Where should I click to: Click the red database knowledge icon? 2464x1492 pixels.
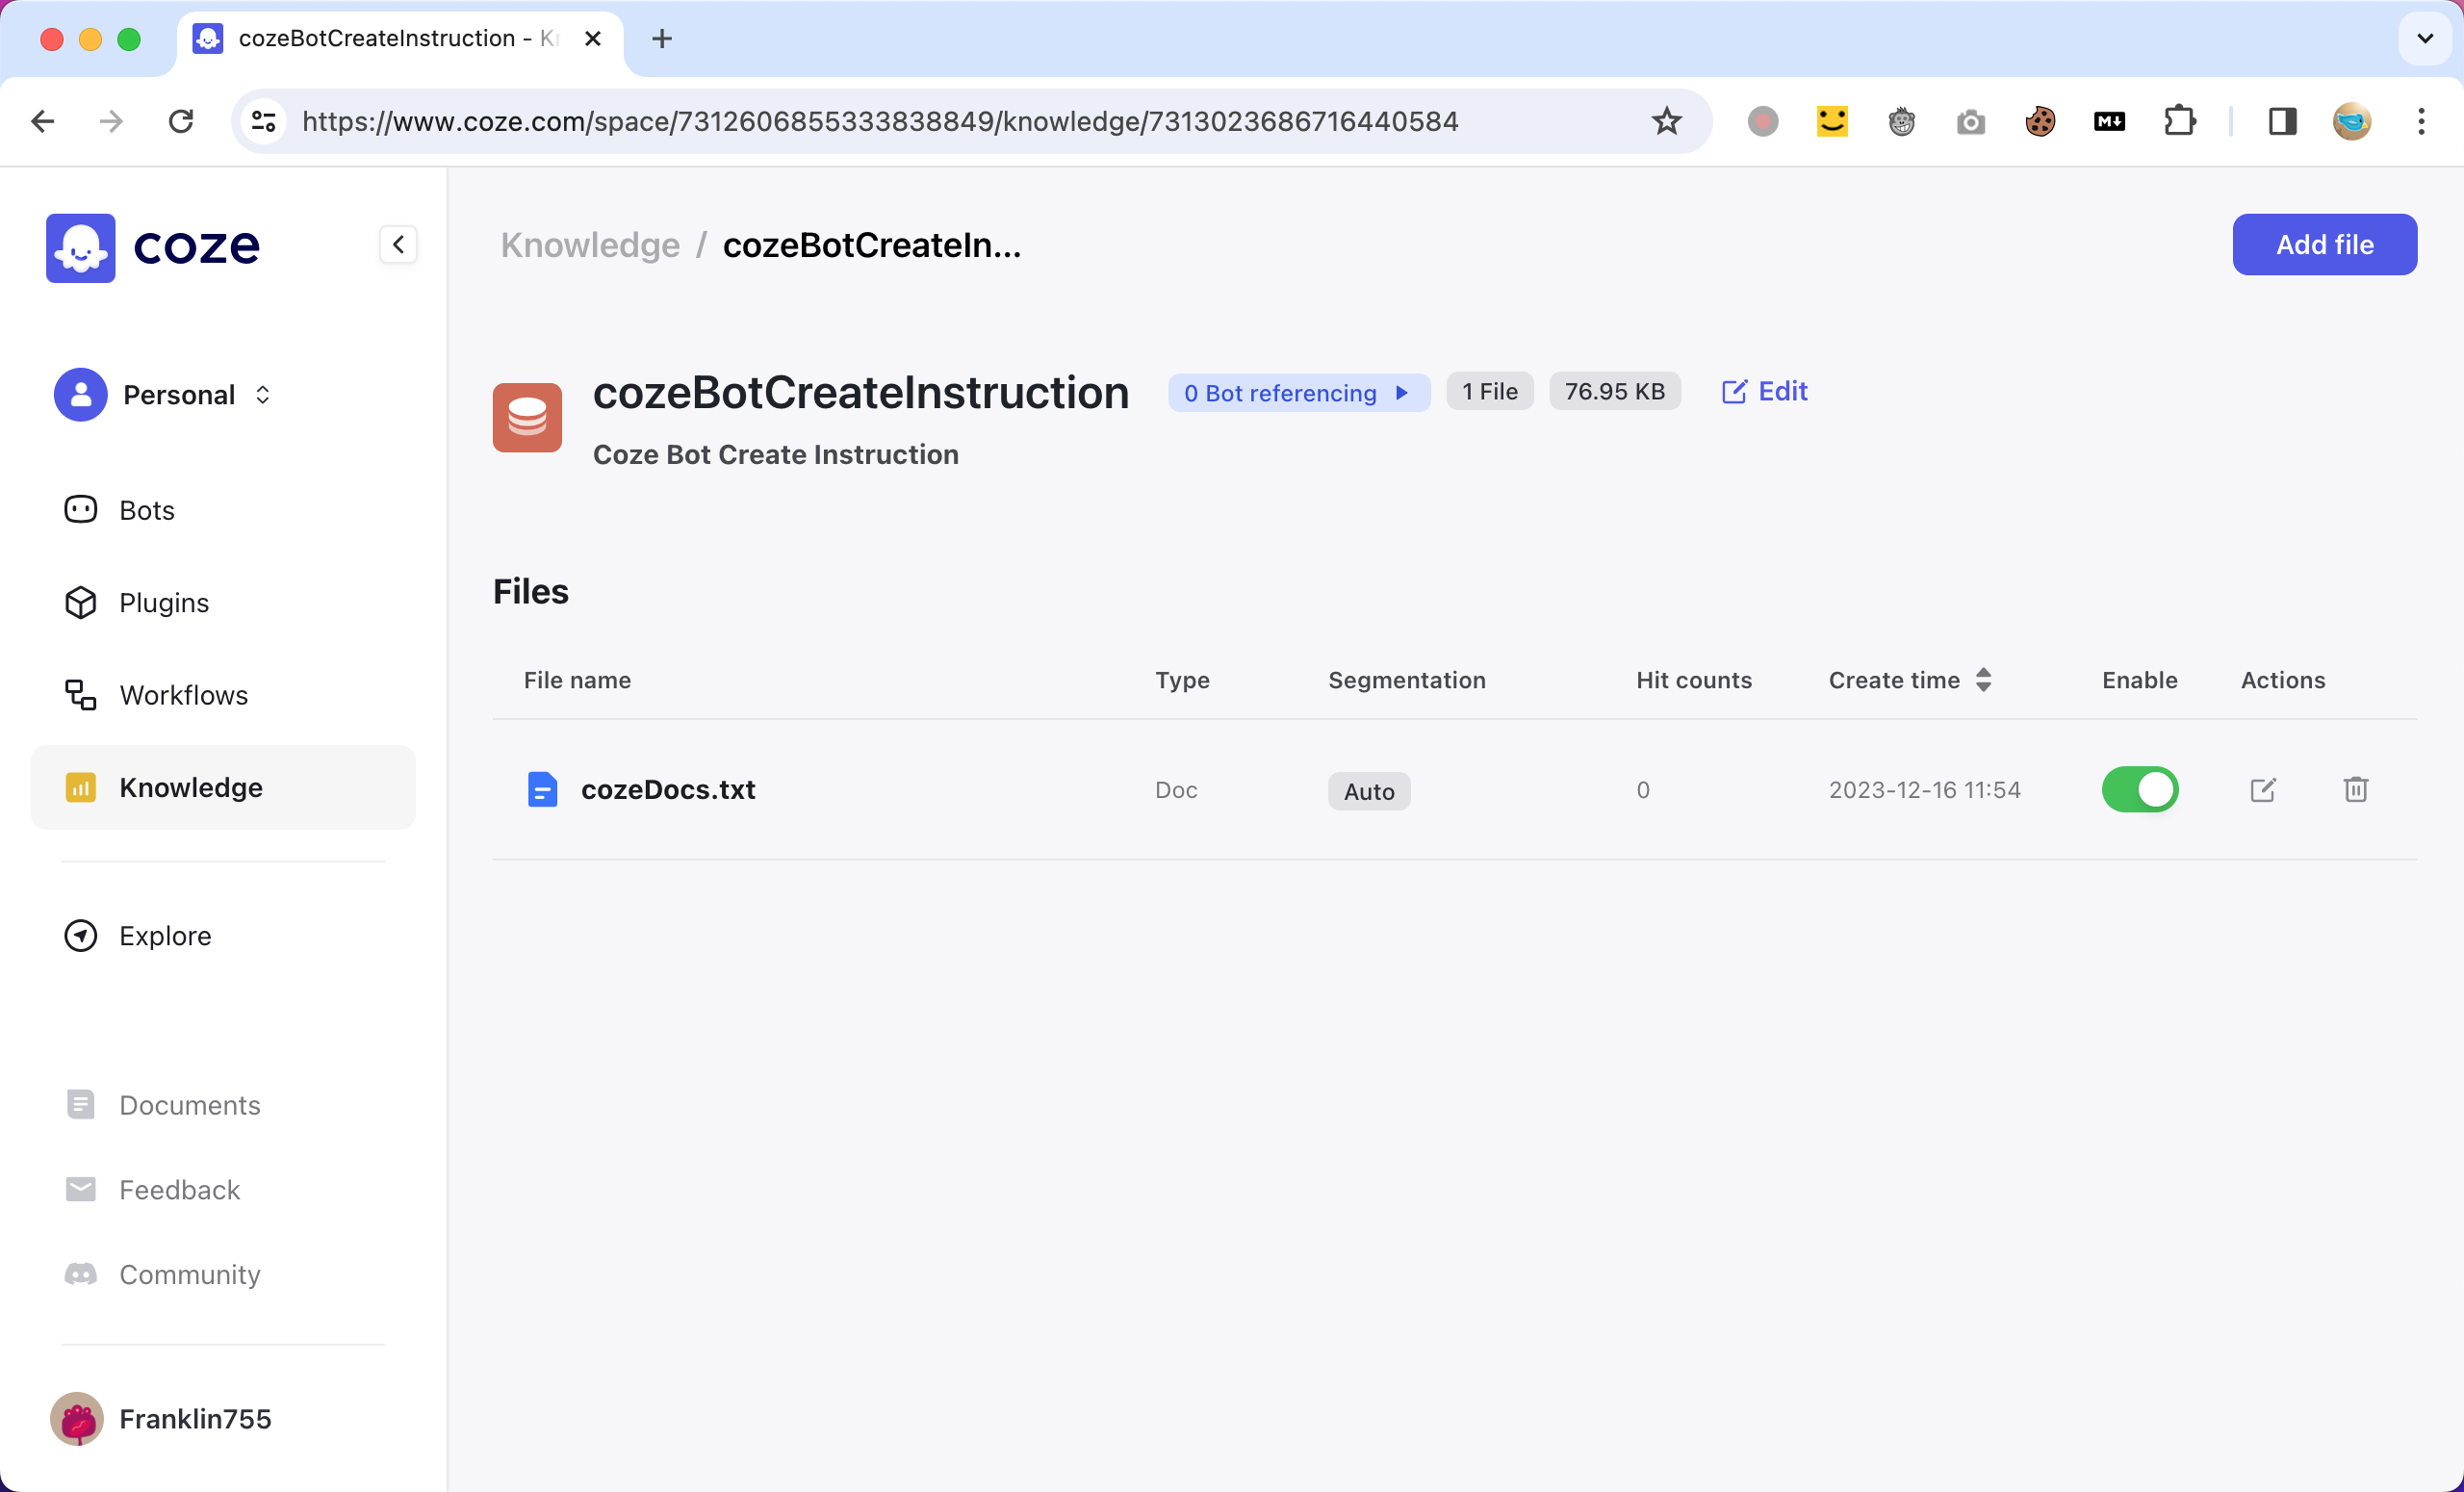click(x=527, y=418)
